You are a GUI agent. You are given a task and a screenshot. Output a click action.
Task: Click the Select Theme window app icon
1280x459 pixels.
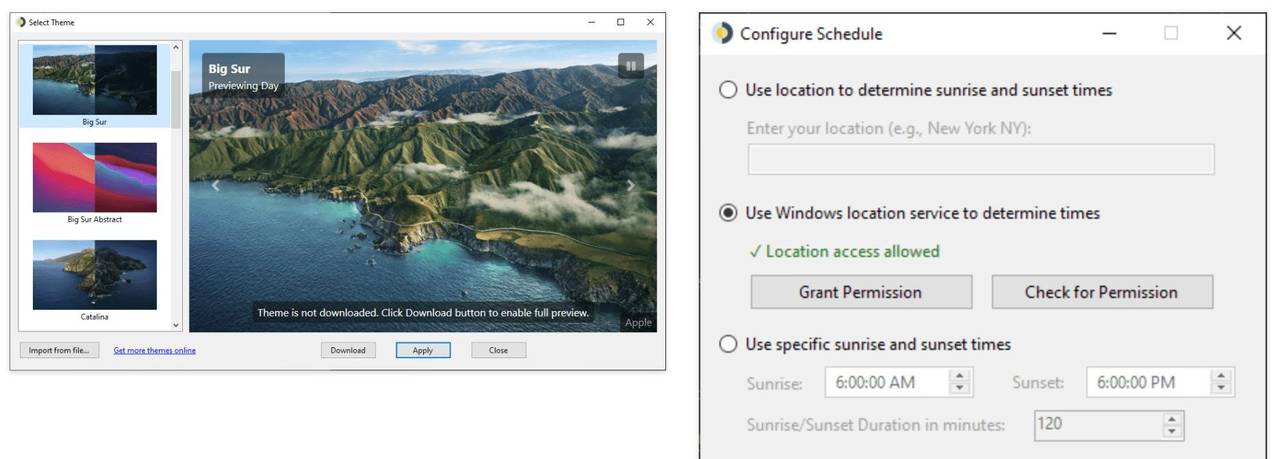[21, 22]
